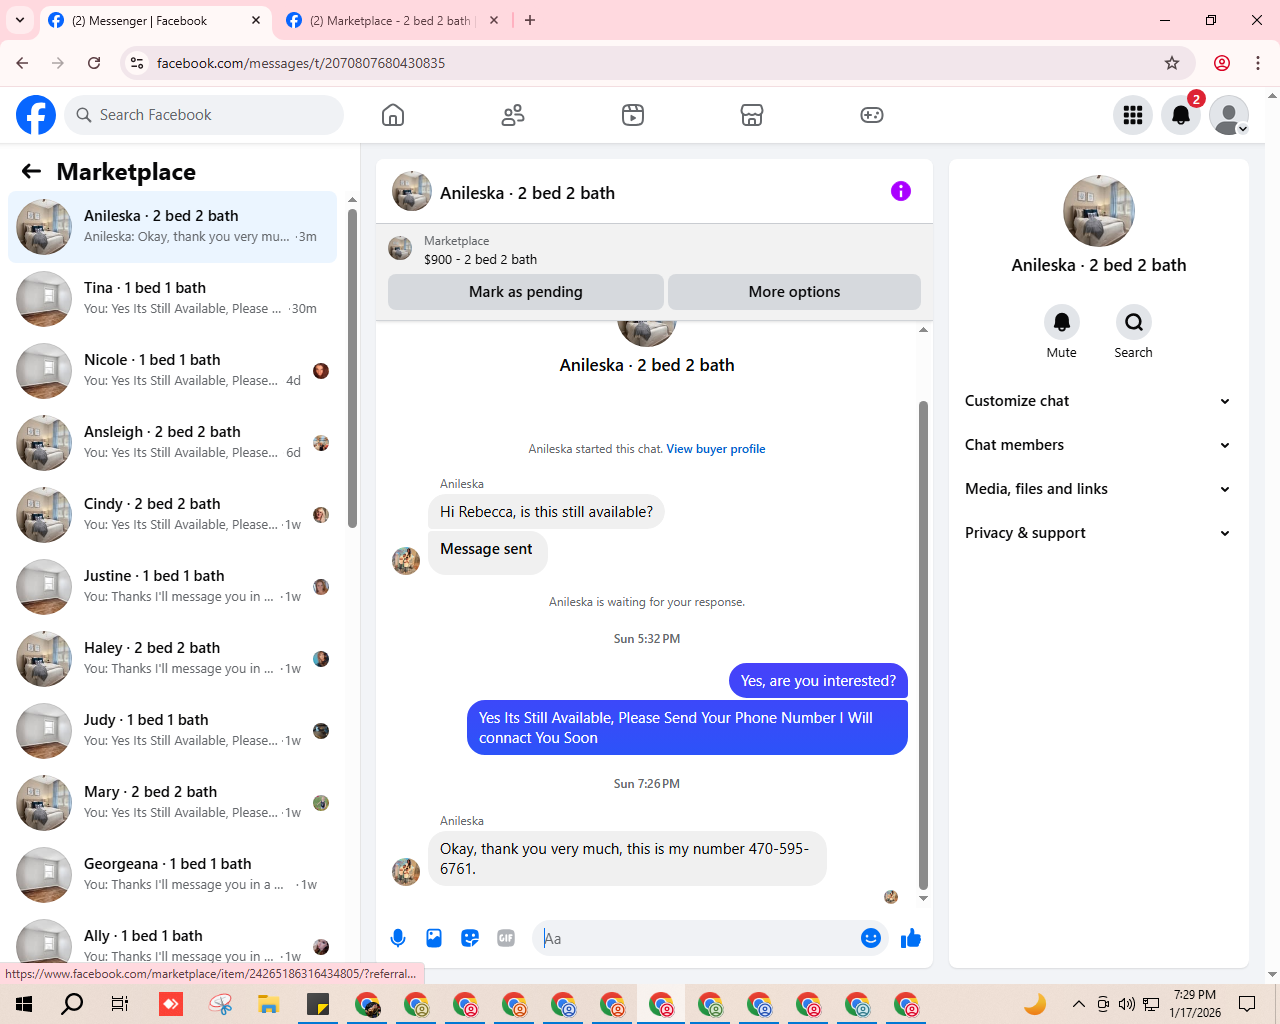The height and width of the screenshot is (1024, 1280).
Task: Open the Gaming controller icon
Action: coord(872,115)
